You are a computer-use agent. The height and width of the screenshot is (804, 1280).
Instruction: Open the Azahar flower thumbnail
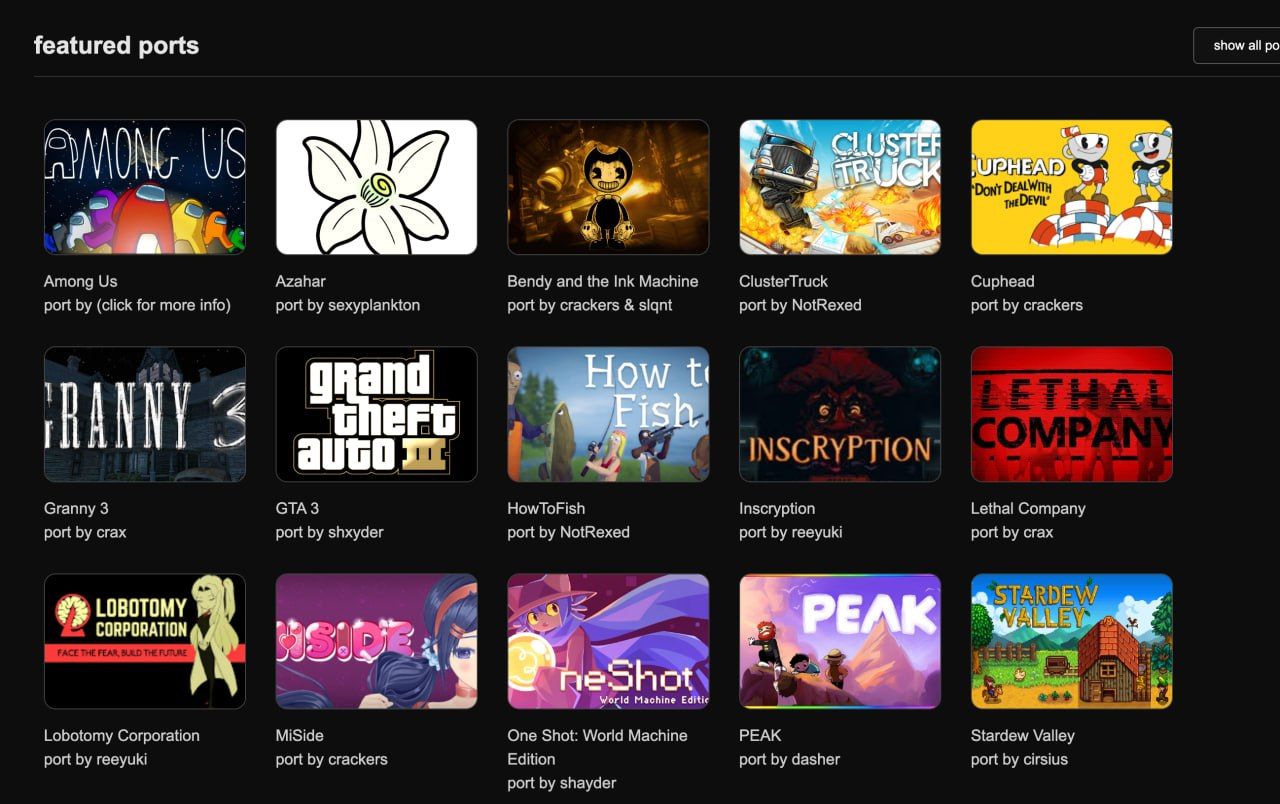click(x=376, y=187)
